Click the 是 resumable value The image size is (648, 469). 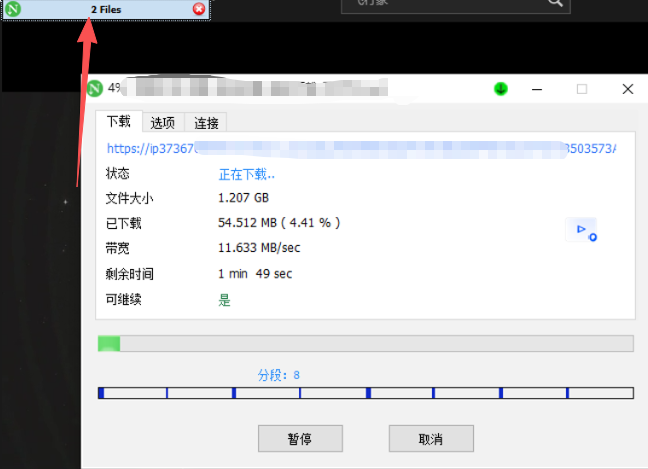pos(224,300)
